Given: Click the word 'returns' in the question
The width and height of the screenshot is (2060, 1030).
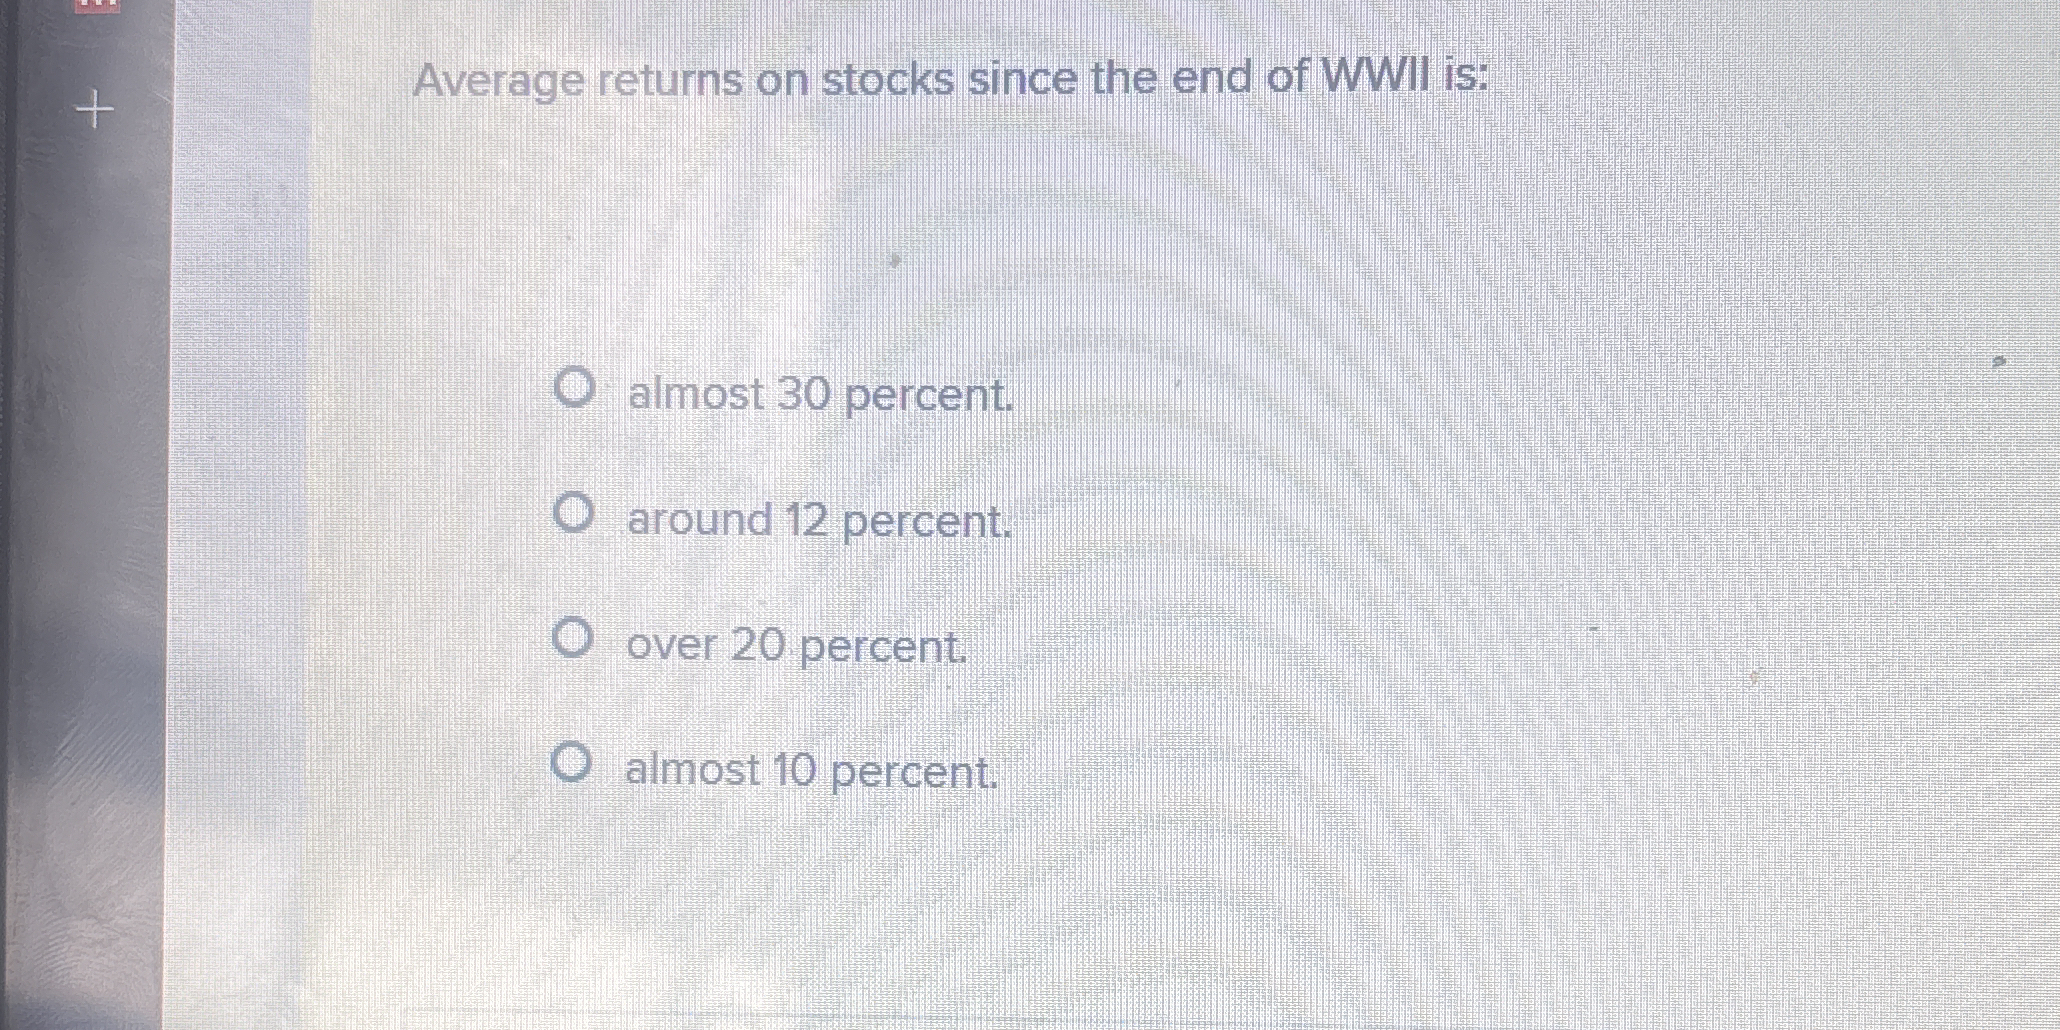Looking at the screenshot, I should [670, 80].
